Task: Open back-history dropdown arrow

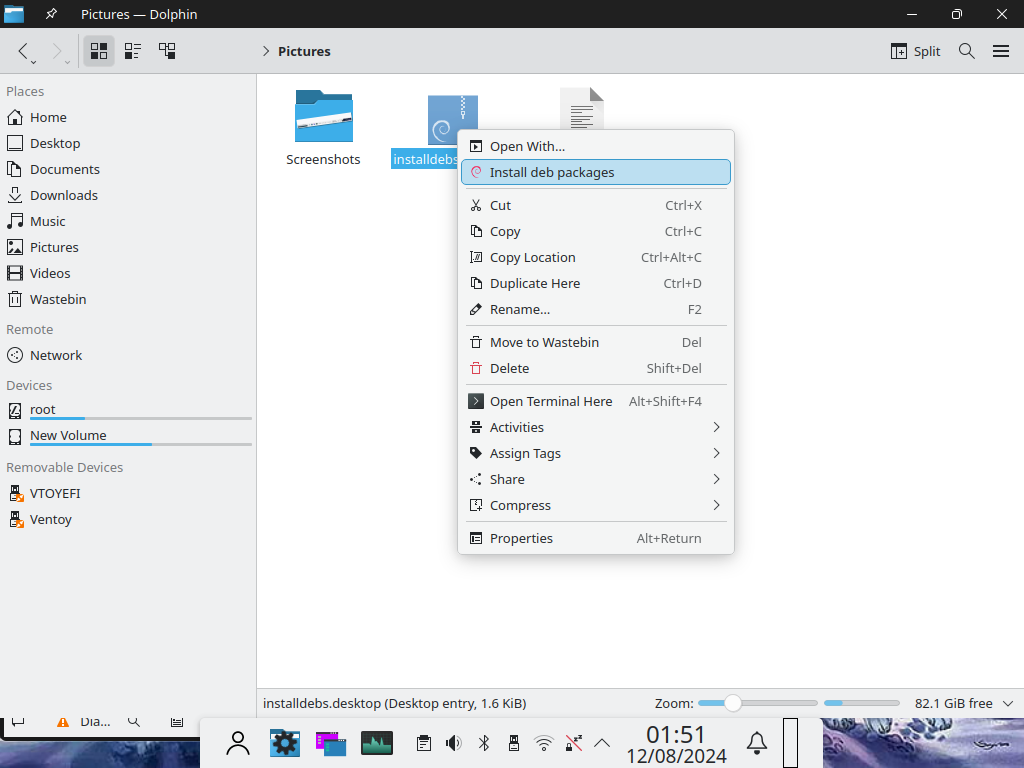Action: pyautogui.click(x=33, y=62)
